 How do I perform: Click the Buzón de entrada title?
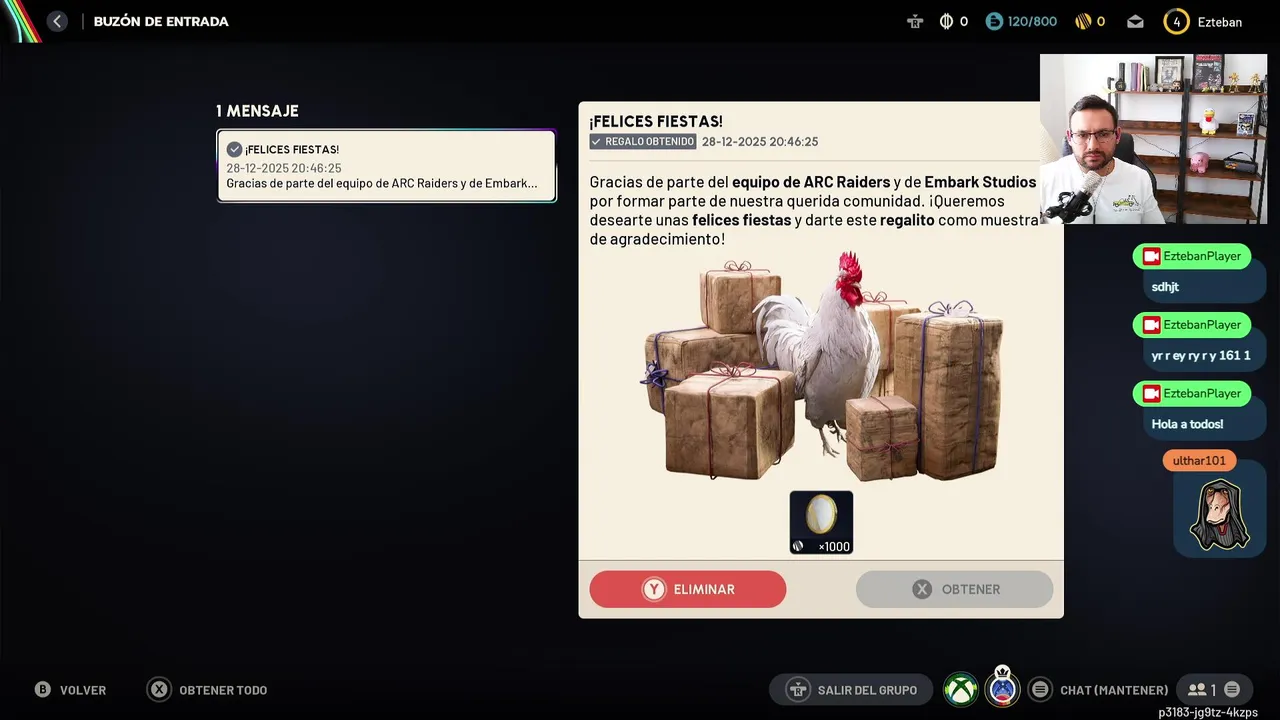(x=161, y=21)
